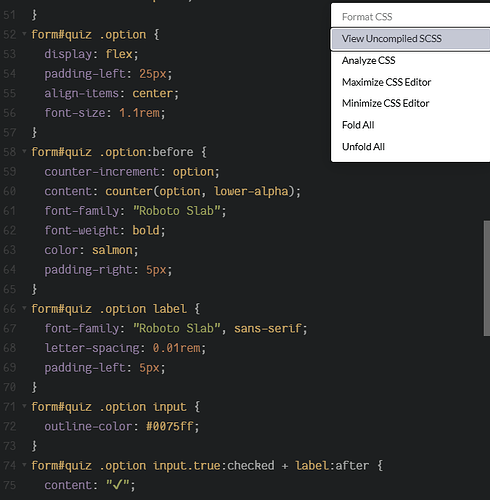This screenshot has width=490, height=500.
Task: Choose View Uncompiled SCSS
Action: [410, 39]
